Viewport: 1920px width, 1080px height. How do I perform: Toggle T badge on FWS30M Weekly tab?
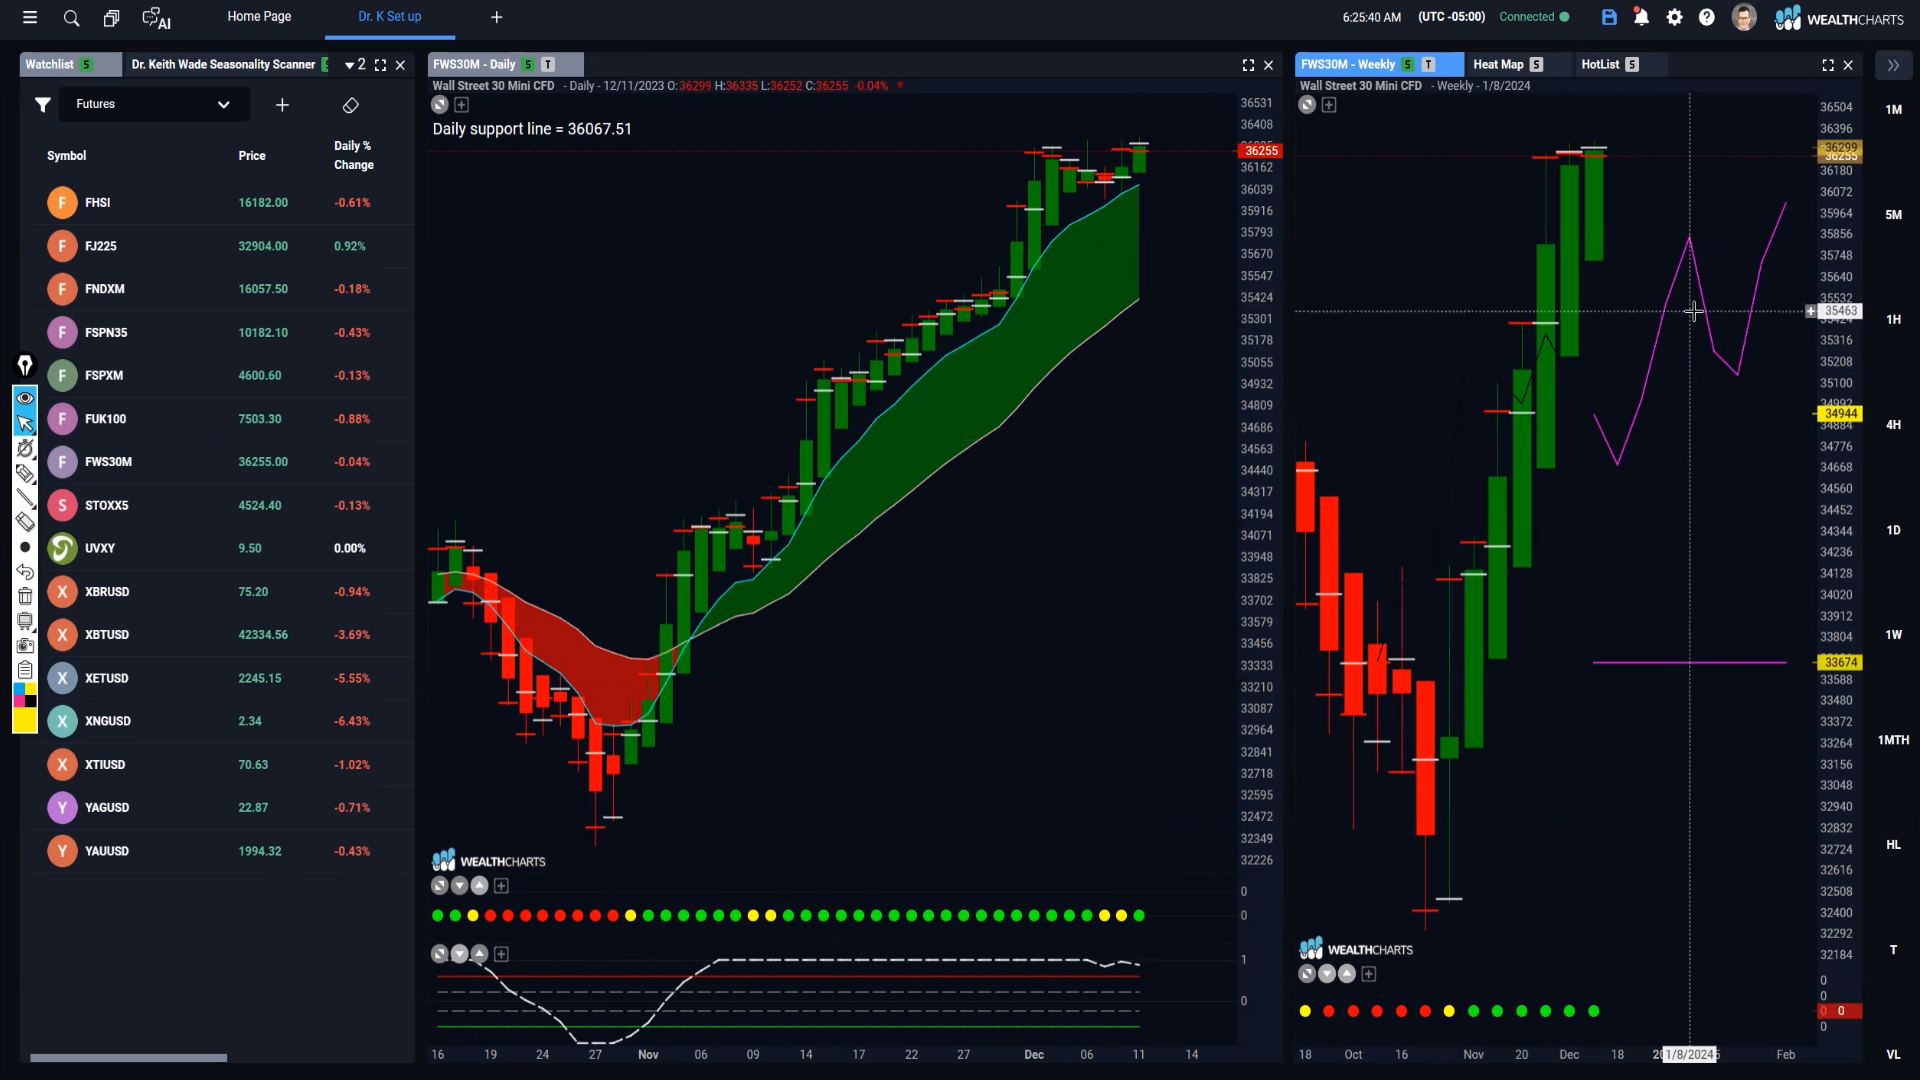(1428, 65)
